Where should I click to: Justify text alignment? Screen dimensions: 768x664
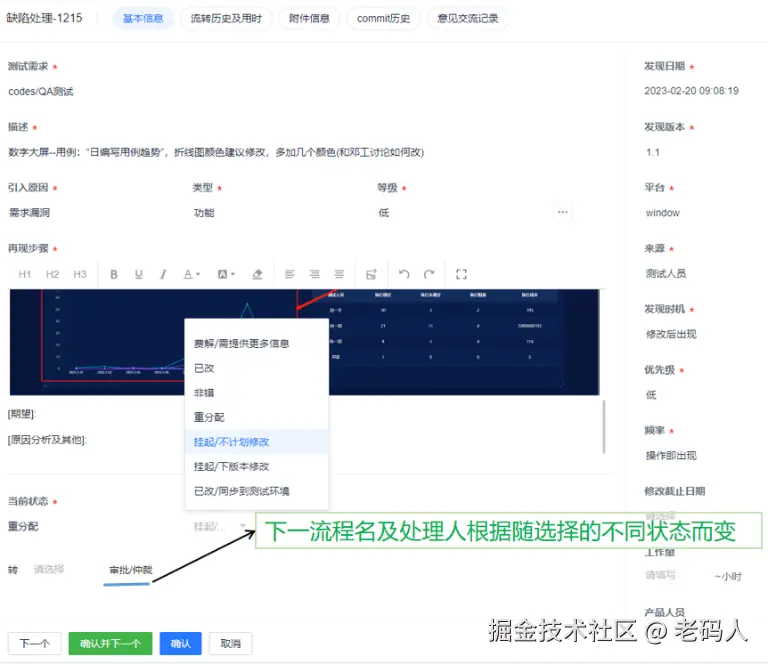(x=339, y=274)
